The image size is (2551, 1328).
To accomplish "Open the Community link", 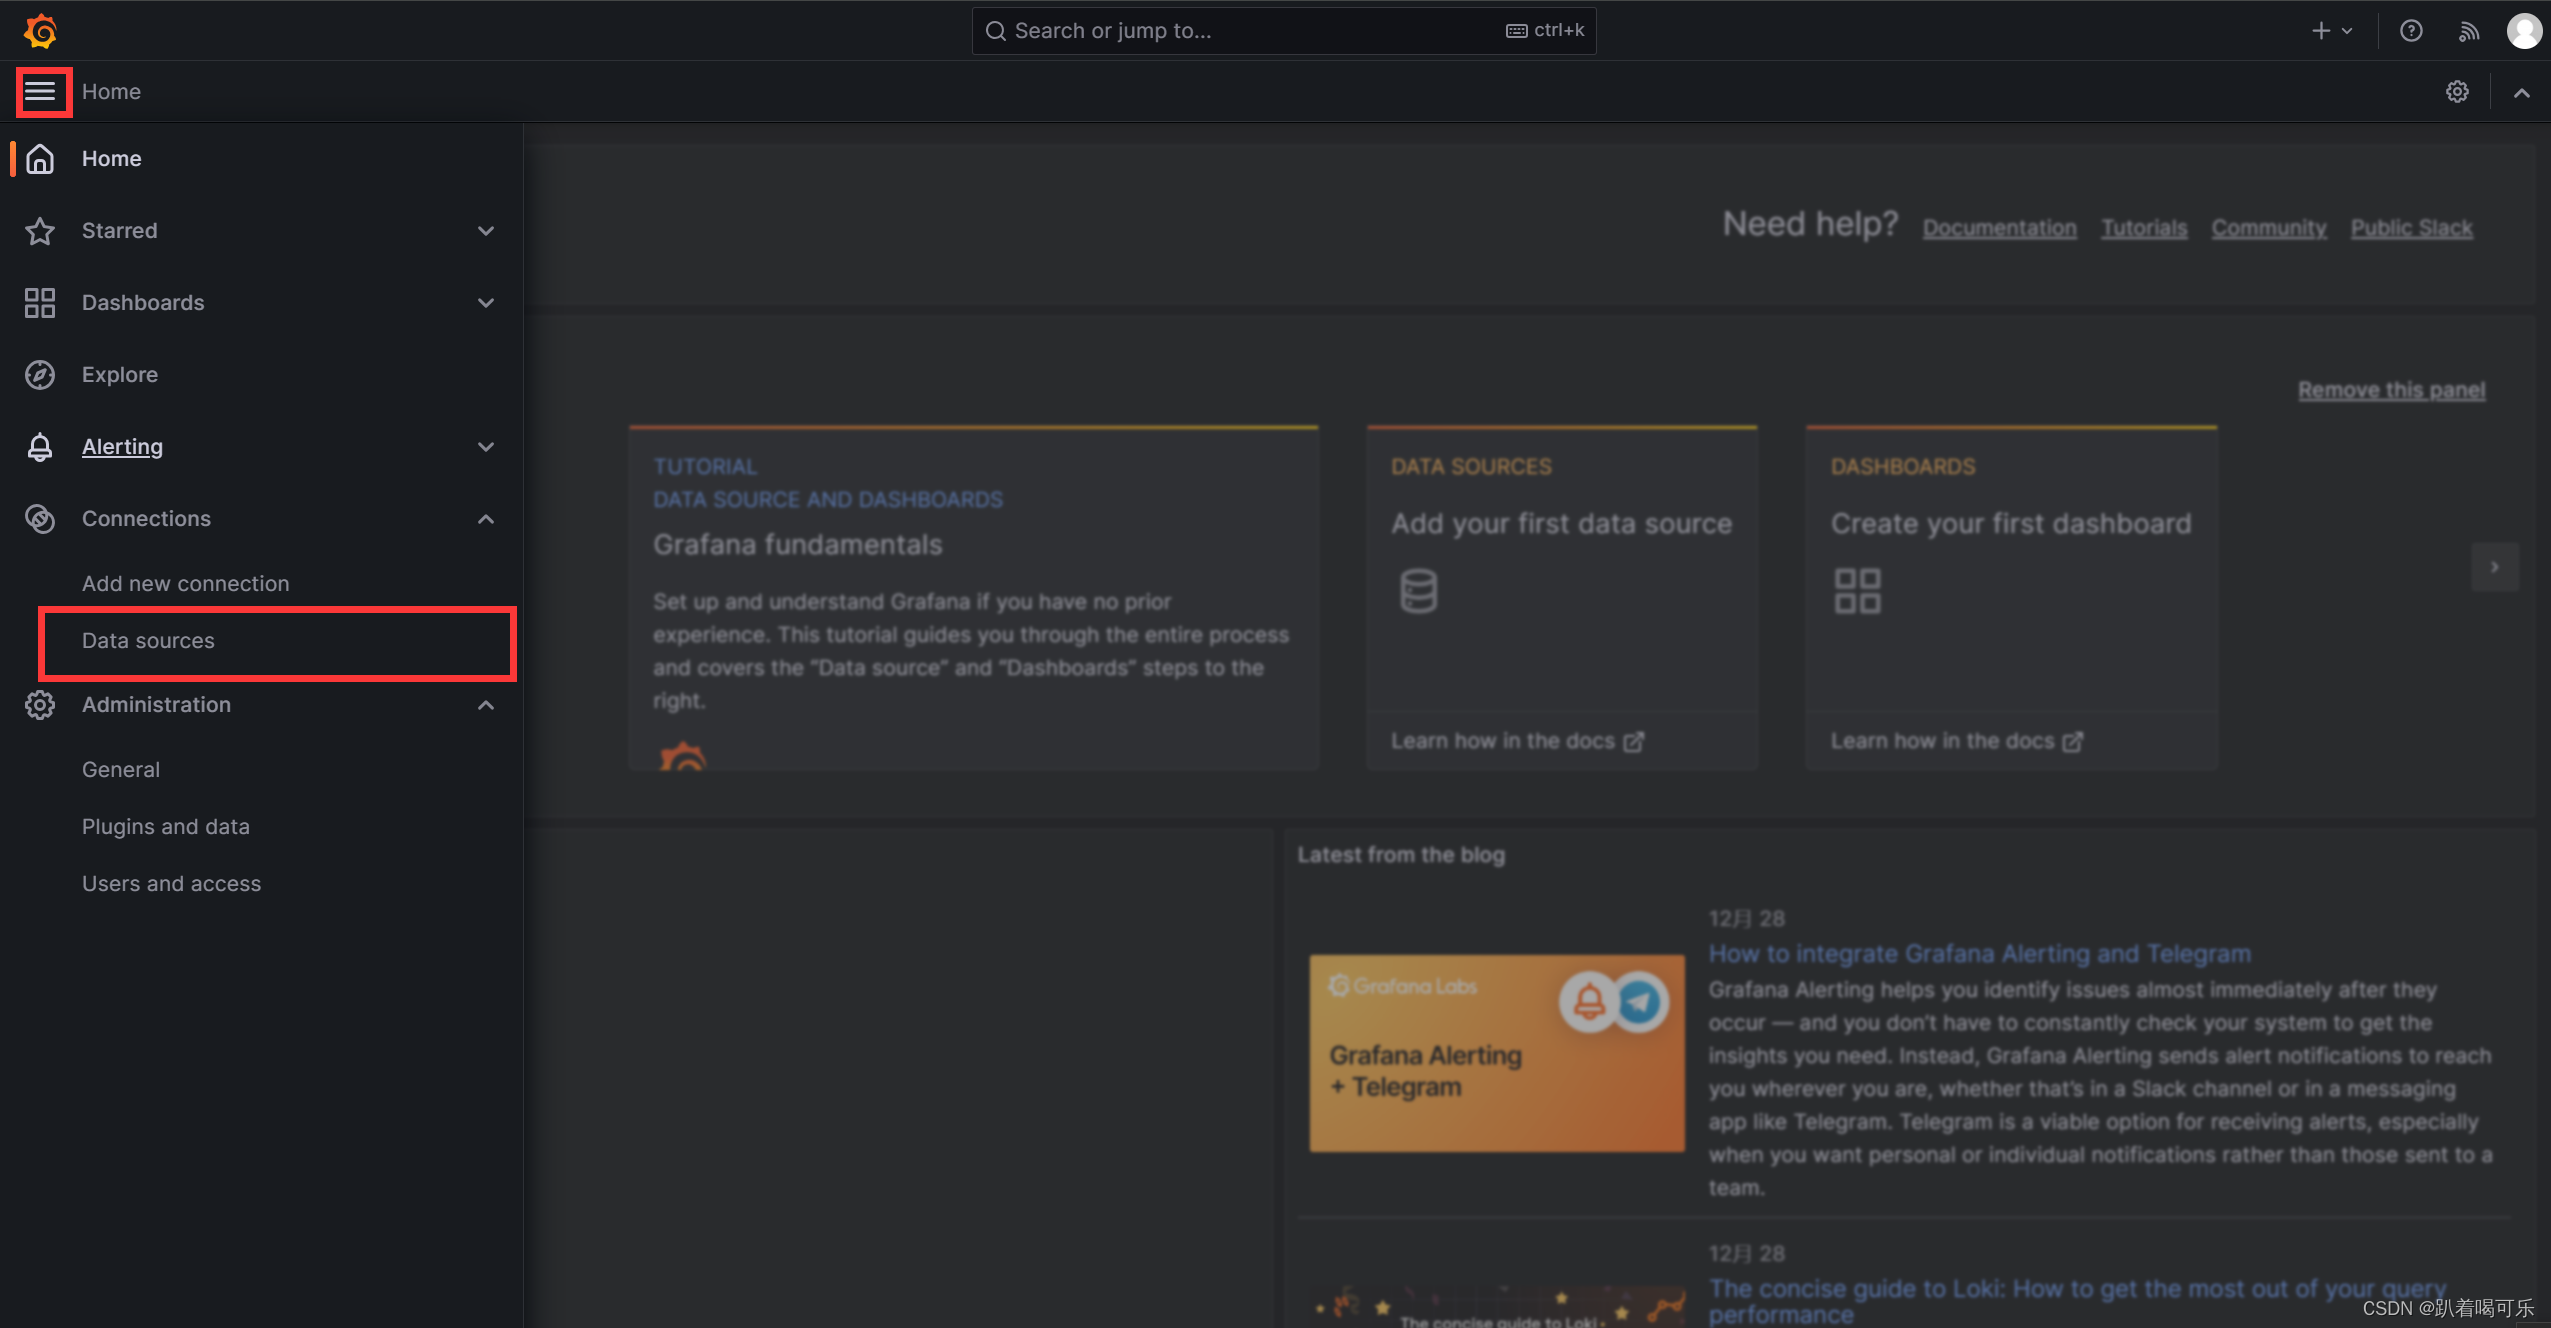I will pos(2268,229).
